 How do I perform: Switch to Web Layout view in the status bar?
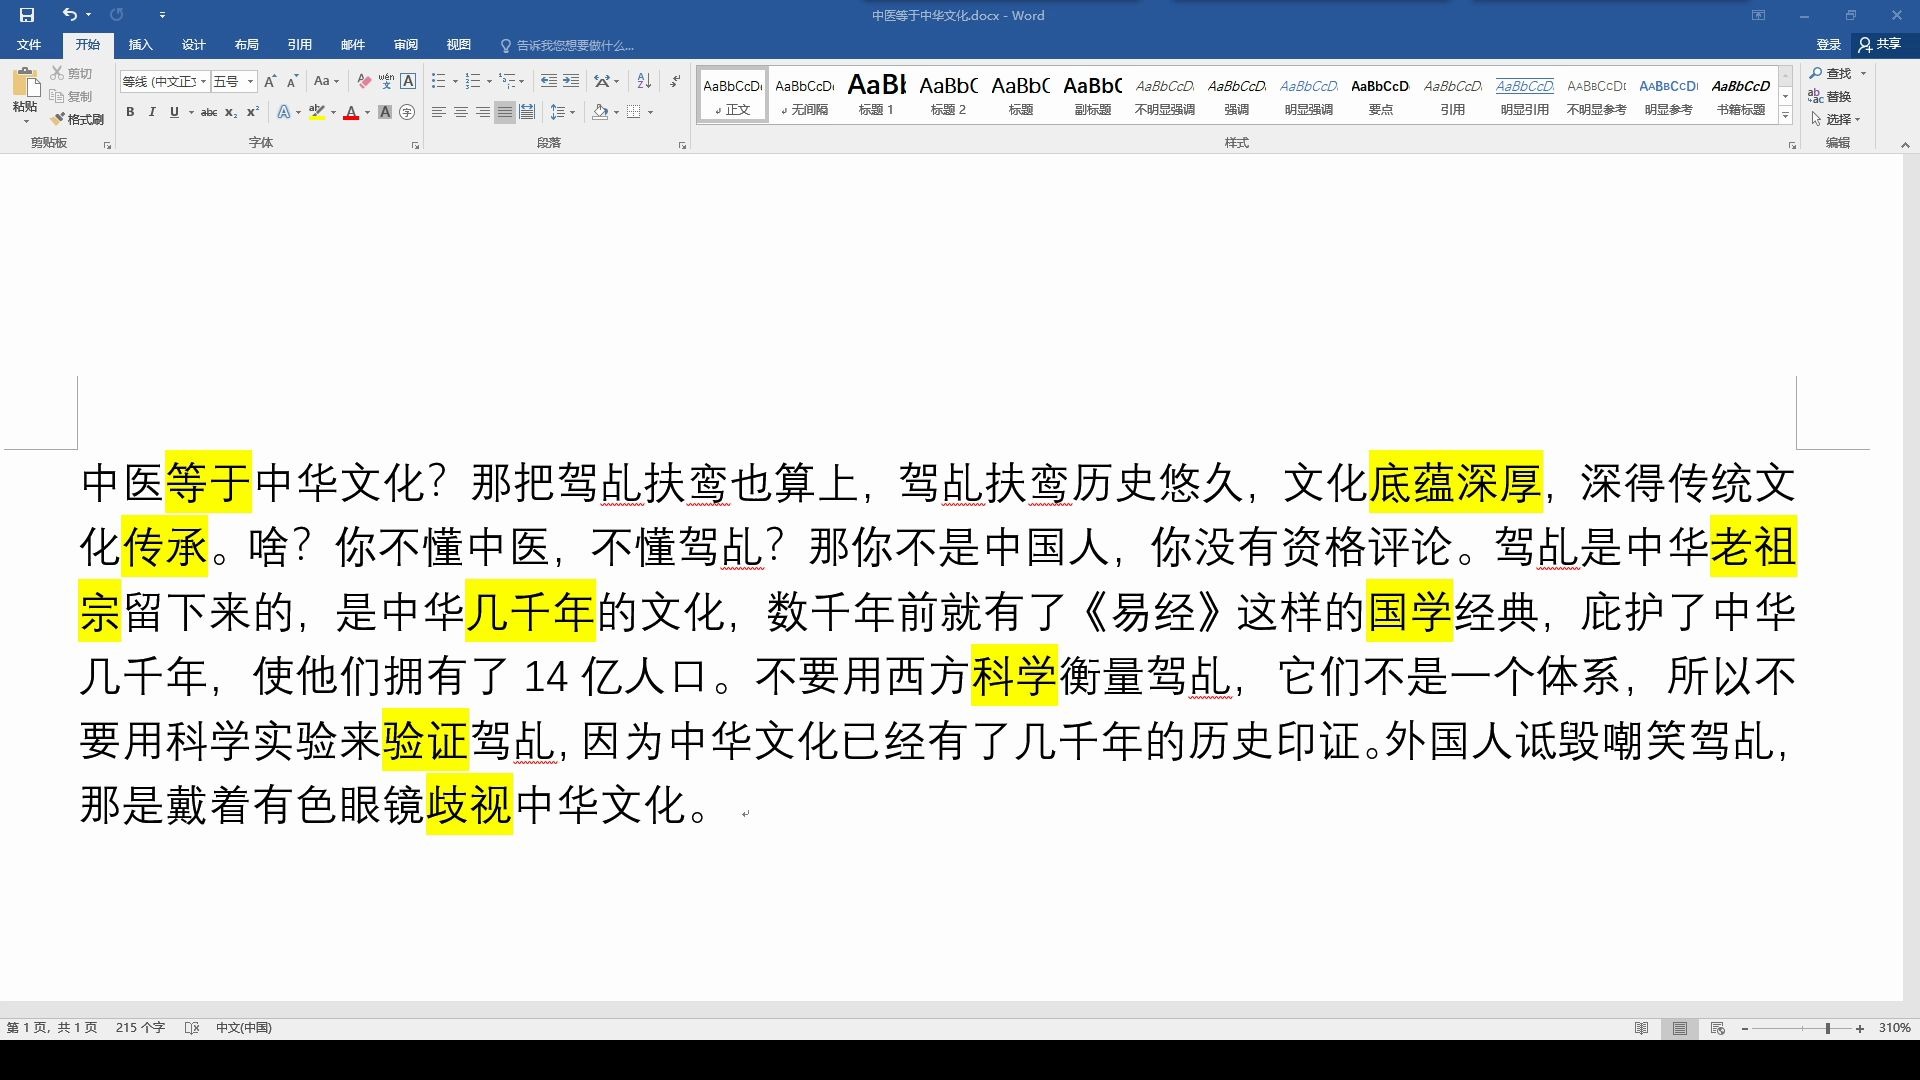coord(1718,1028)
